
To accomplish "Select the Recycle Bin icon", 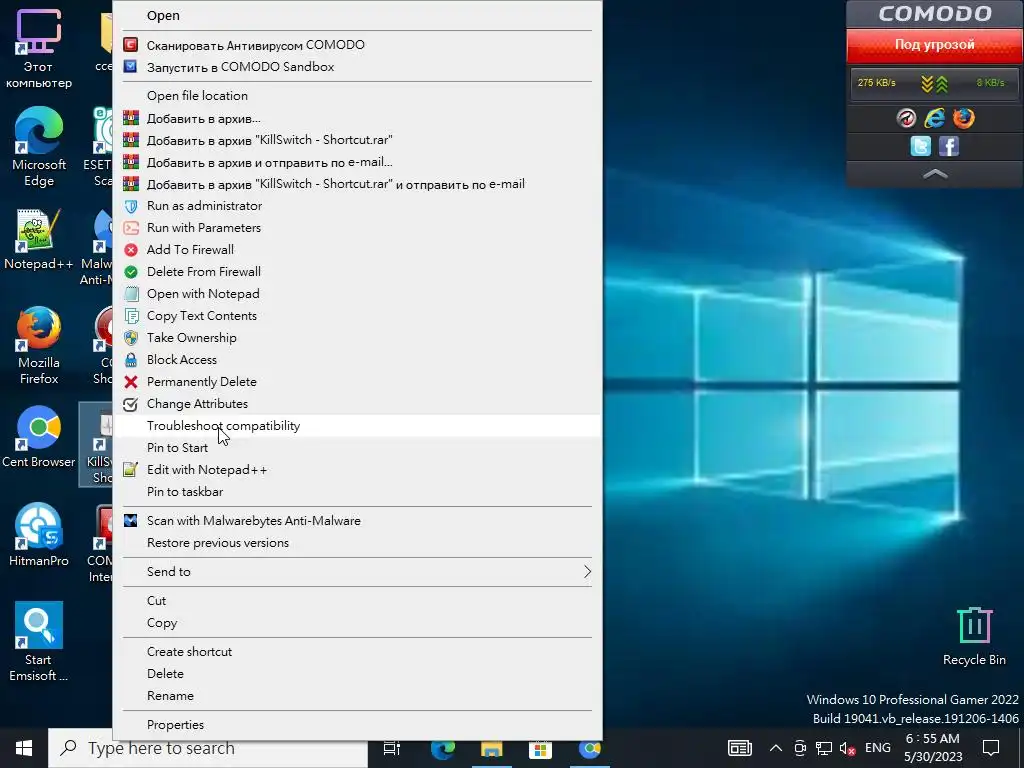I will [974, 637].
